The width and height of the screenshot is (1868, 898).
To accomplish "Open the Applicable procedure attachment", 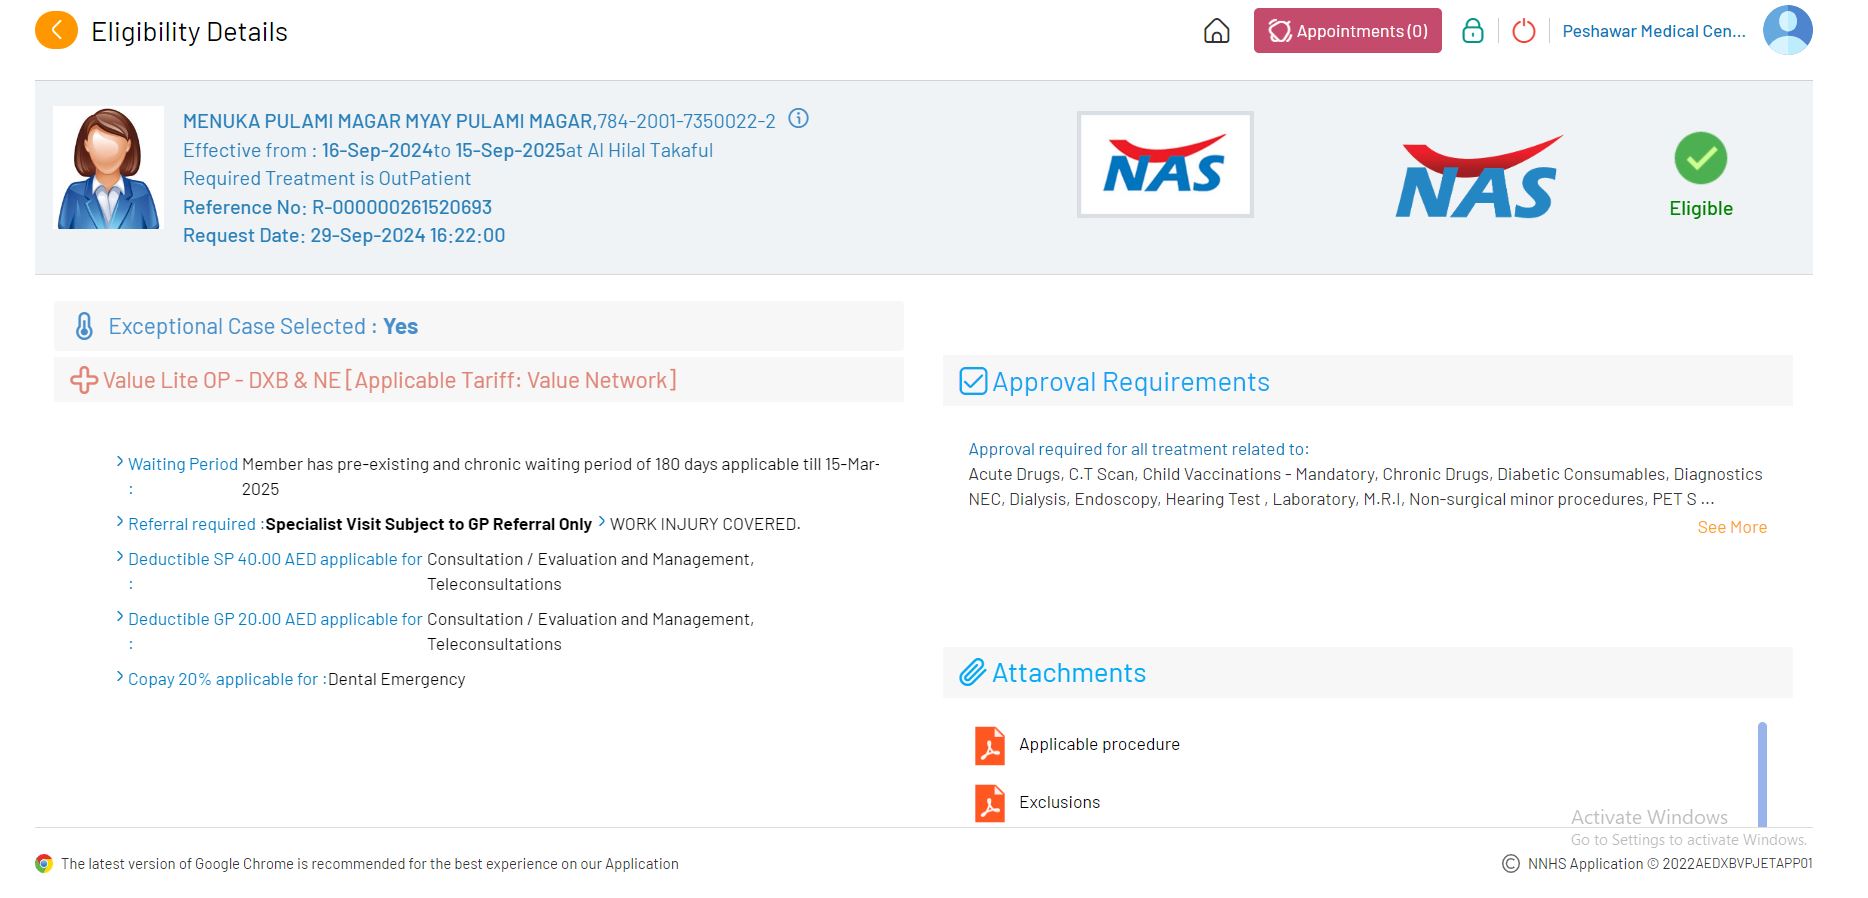I will [x=1099, y=744].
